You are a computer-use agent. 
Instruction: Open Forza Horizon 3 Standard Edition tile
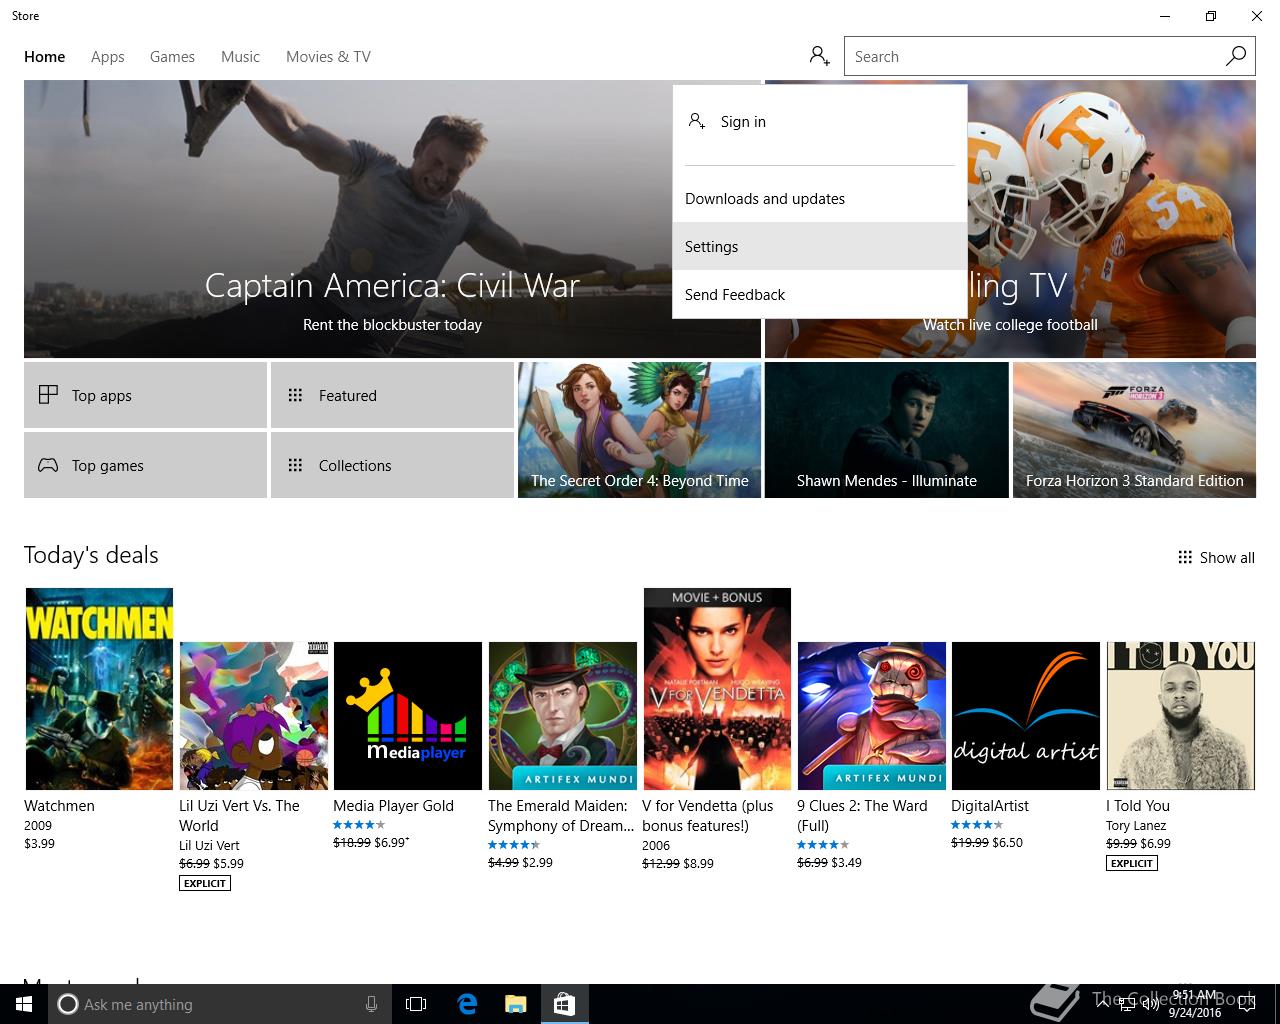(x=1134, y=430)
